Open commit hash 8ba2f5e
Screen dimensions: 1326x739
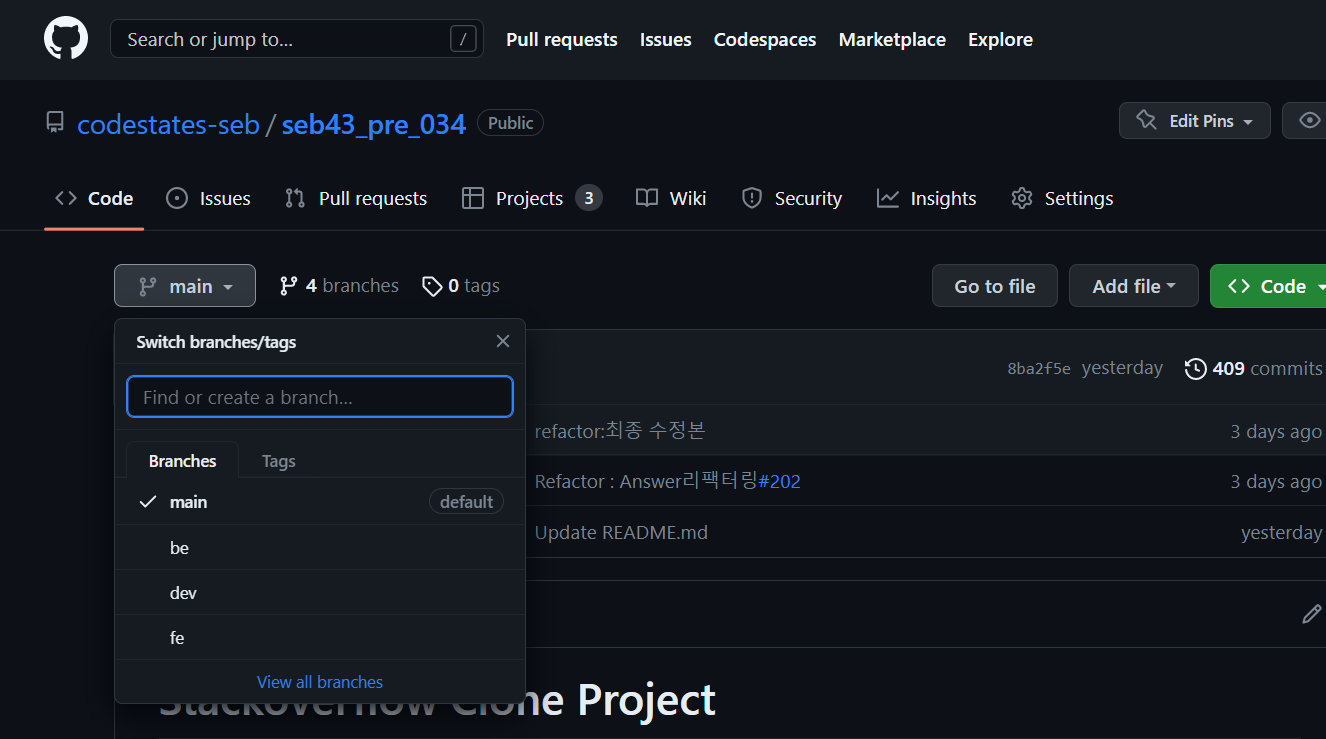1039,369
